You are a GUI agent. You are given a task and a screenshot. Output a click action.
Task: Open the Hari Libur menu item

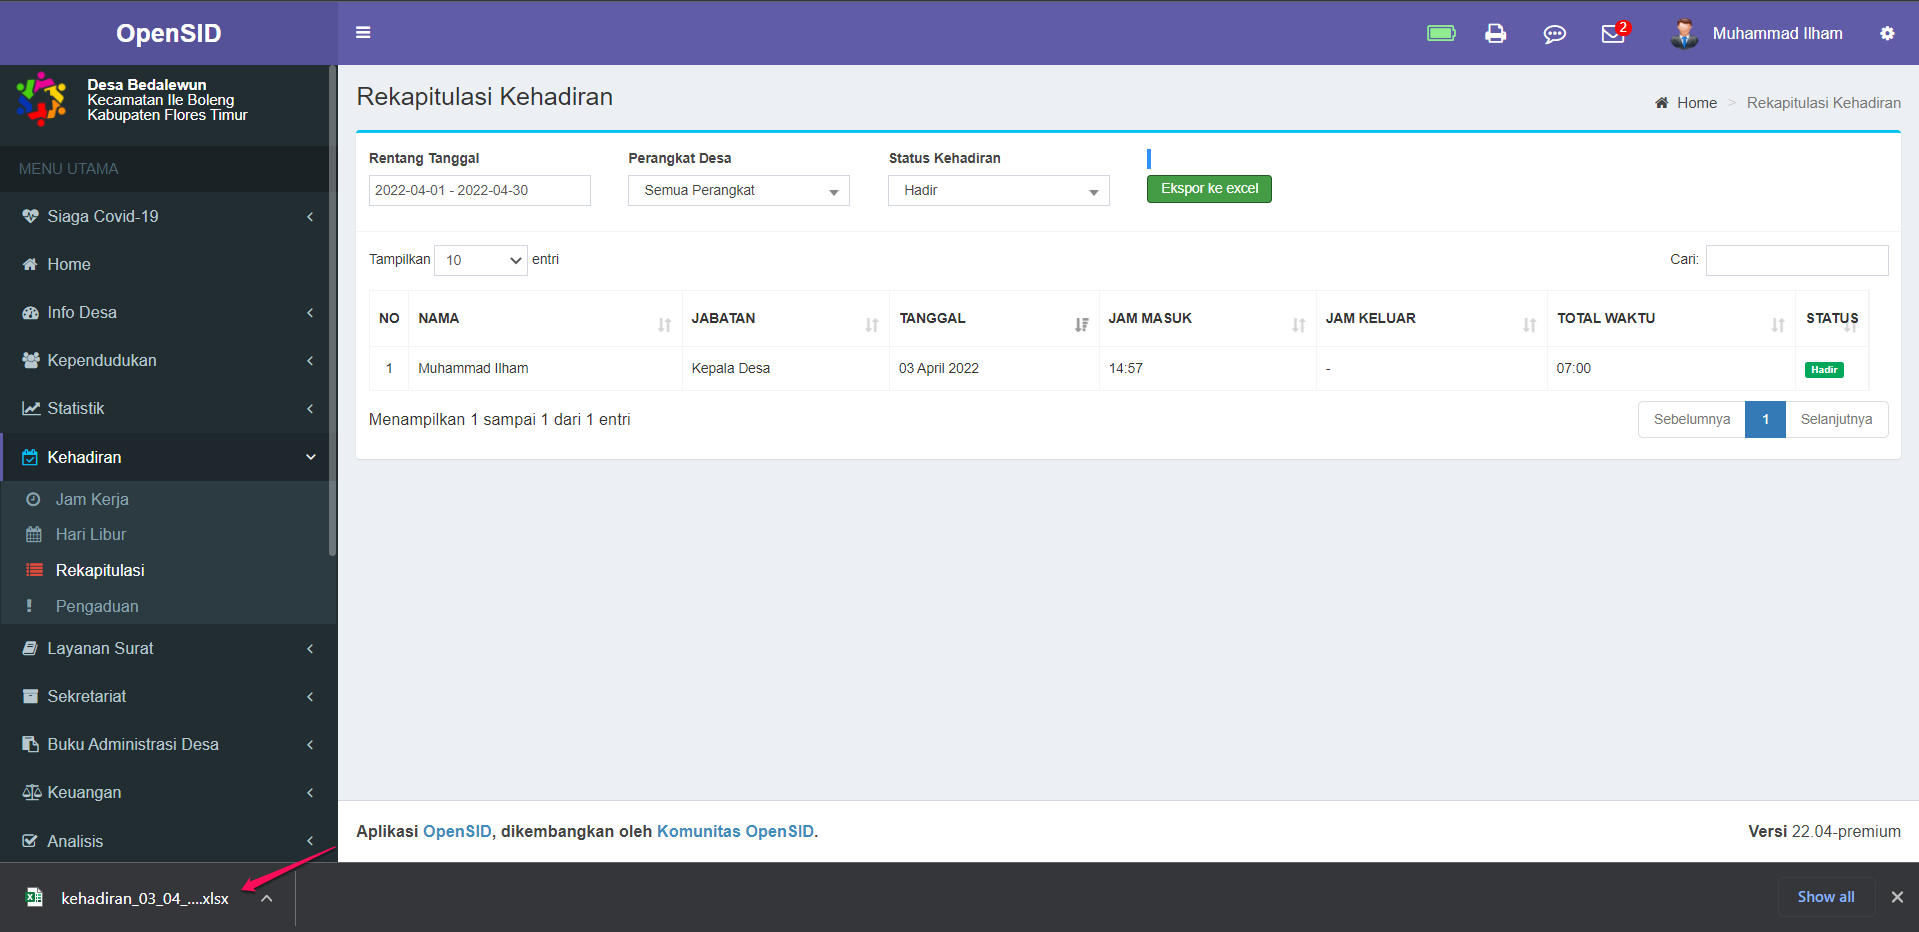pos(91,534)
